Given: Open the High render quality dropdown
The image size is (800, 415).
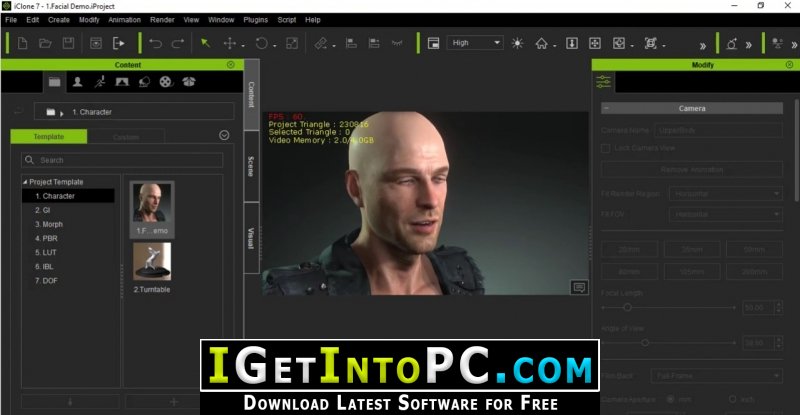Looking at the screenshot, I should click(x=475, y=43).
